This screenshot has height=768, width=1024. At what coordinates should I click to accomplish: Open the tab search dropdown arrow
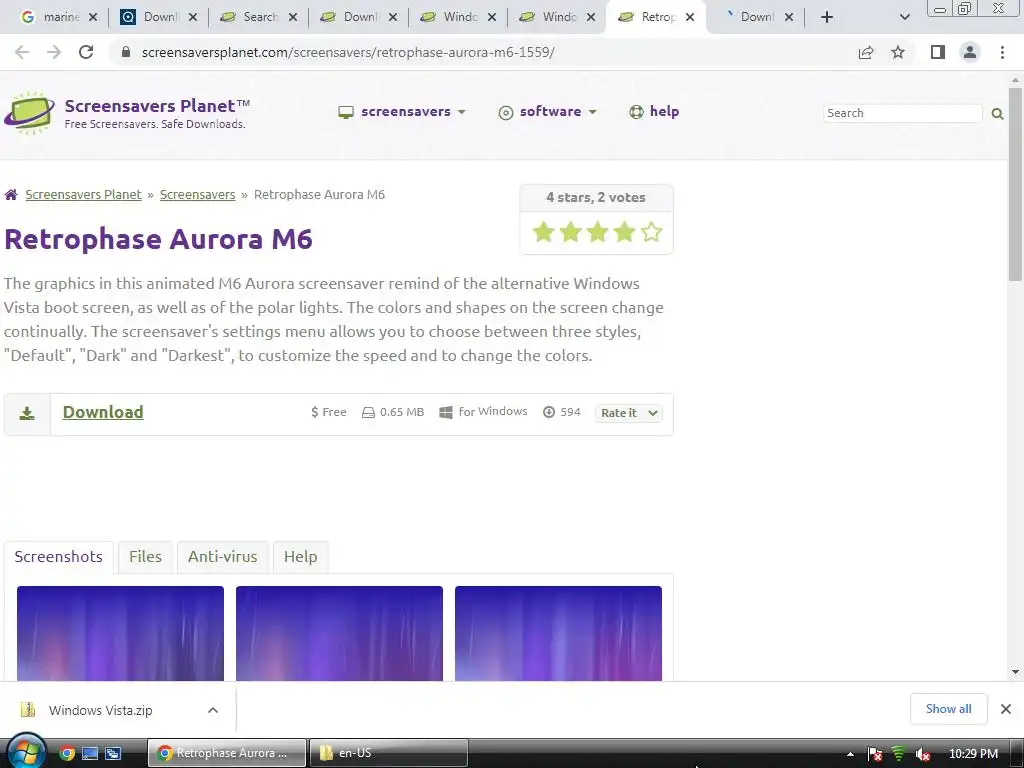[x=904, y=17]
